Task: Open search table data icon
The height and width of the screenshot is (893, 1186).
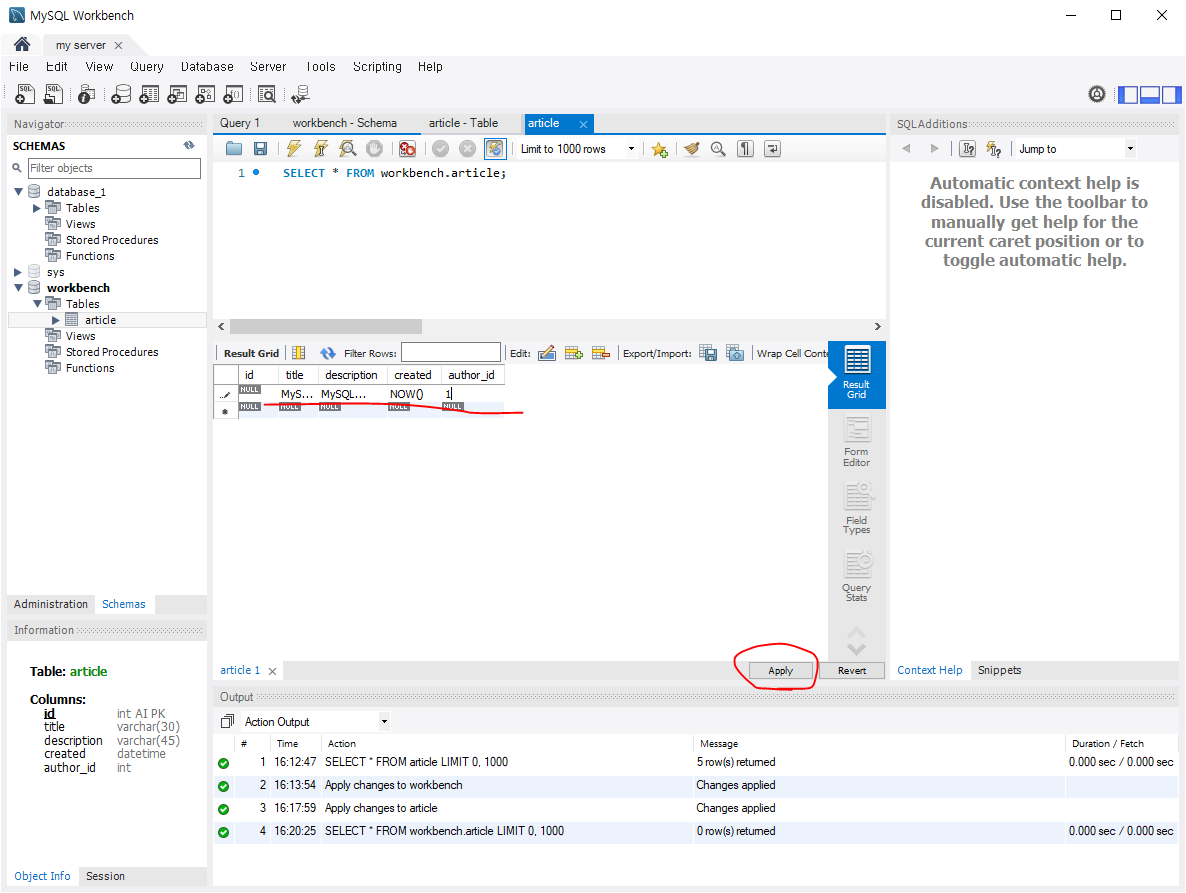Action: [x=267, y=95]
